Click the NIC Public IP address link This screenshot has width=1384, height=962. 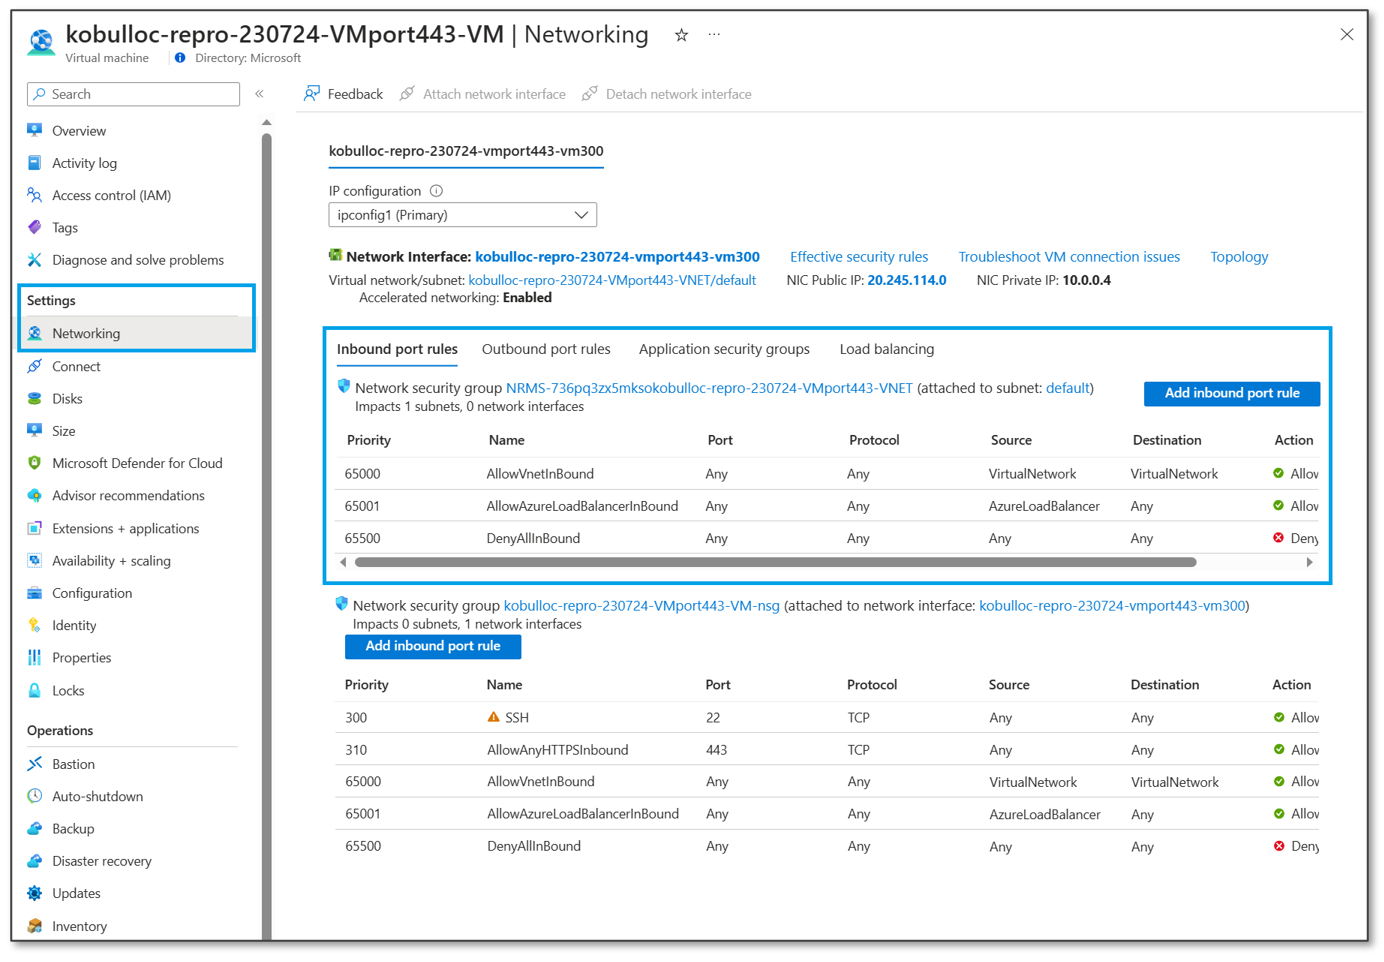[x=906, y=280]
